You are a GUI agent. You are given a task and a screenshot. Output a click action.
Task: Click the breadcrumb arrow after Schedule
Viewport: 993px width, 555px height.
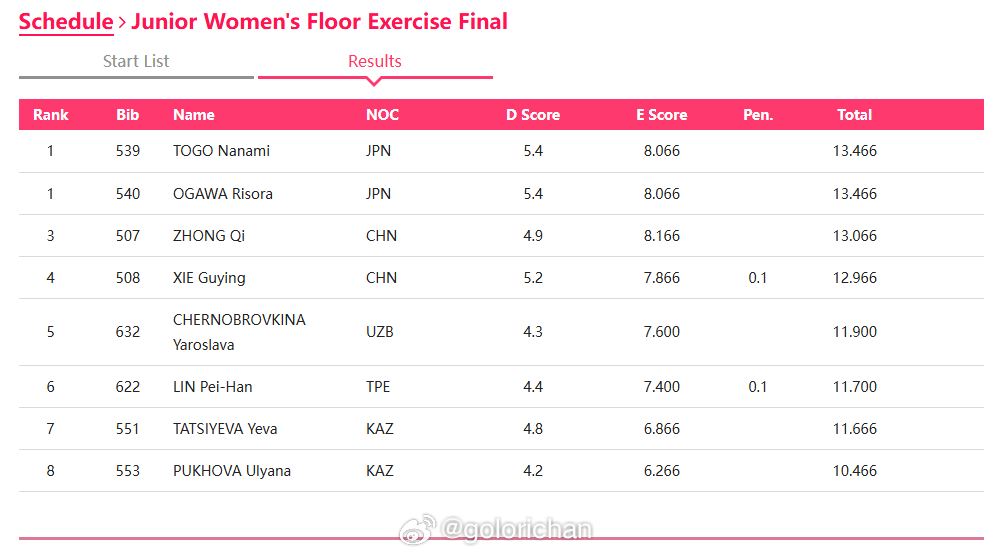[122, 22]
